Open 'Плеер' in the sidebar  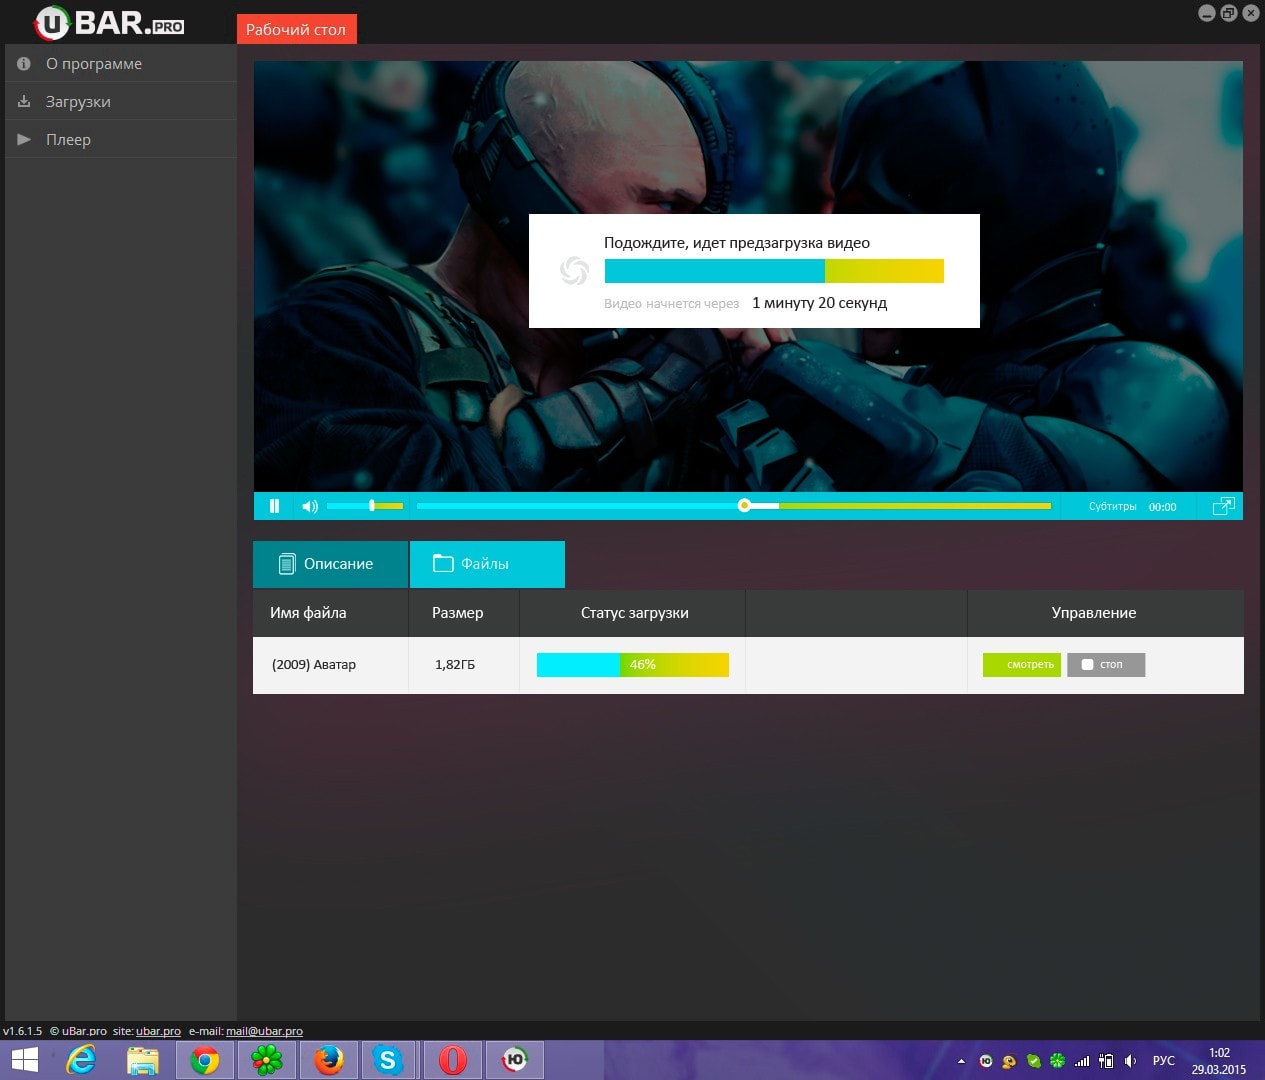point(121,139)
